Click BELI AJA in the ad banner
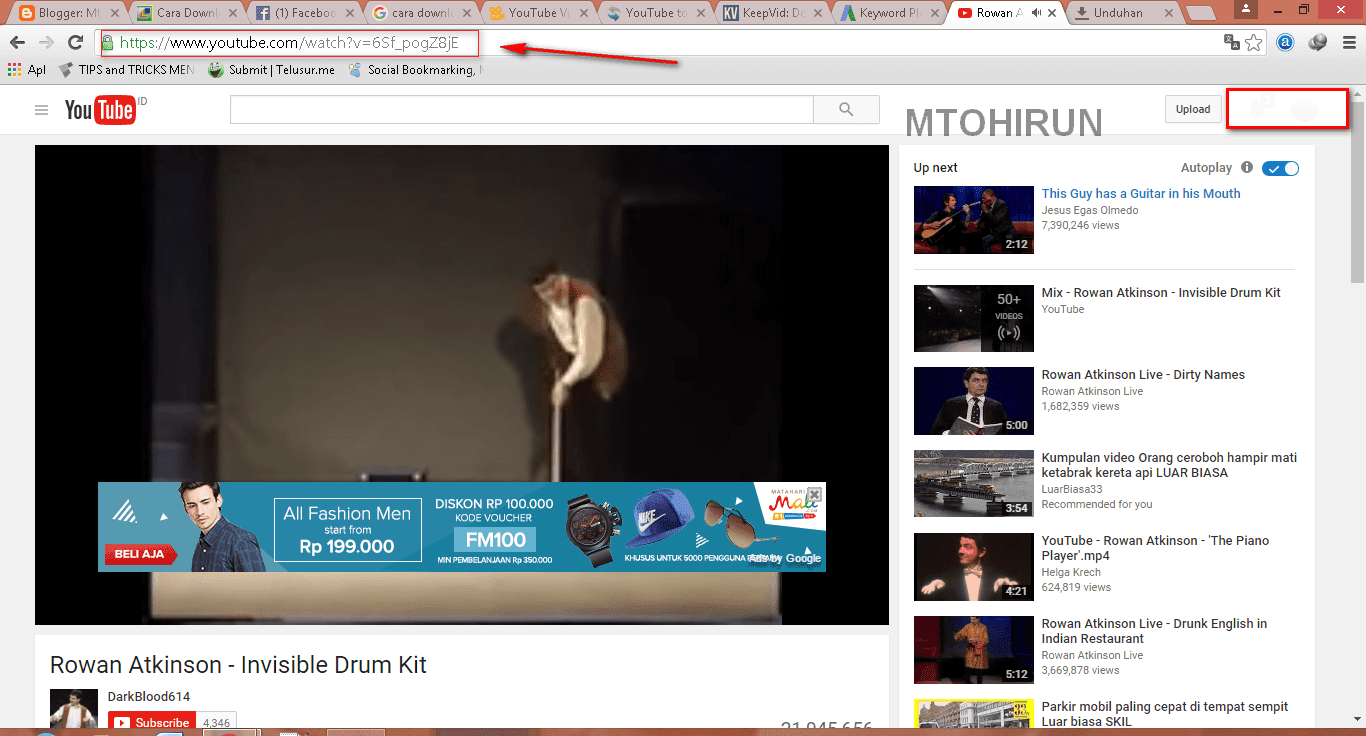The height and width of the screenshot is (736, 1366). click(x=140, y=554)
